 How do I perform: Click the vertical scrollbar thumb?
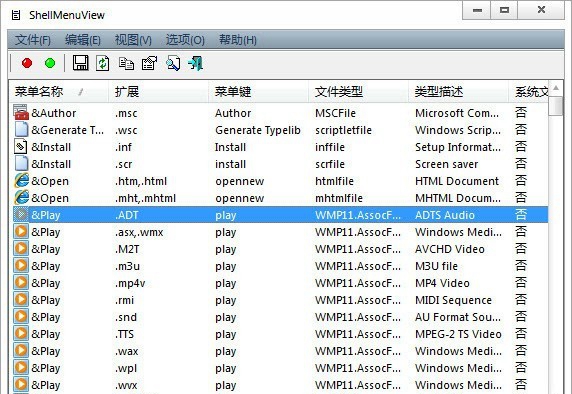(x=556, y=106)
